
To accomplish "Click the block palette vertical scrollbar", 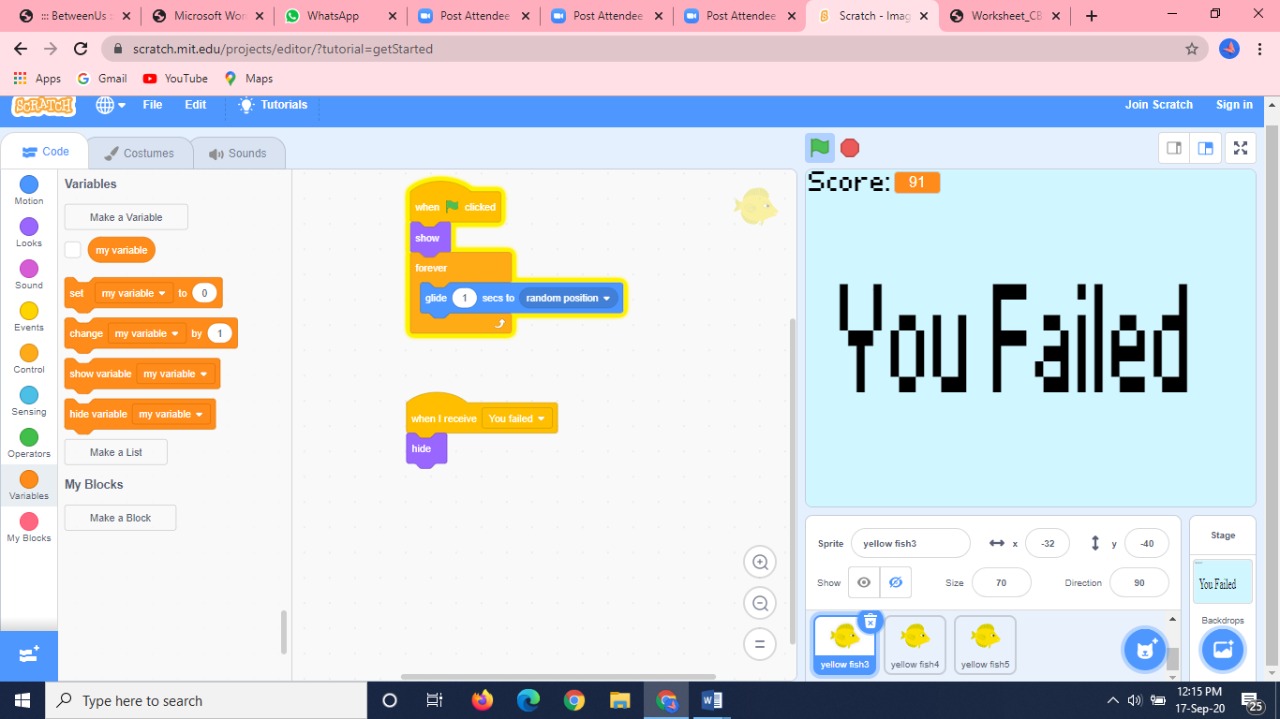I will tap(283, 632).
